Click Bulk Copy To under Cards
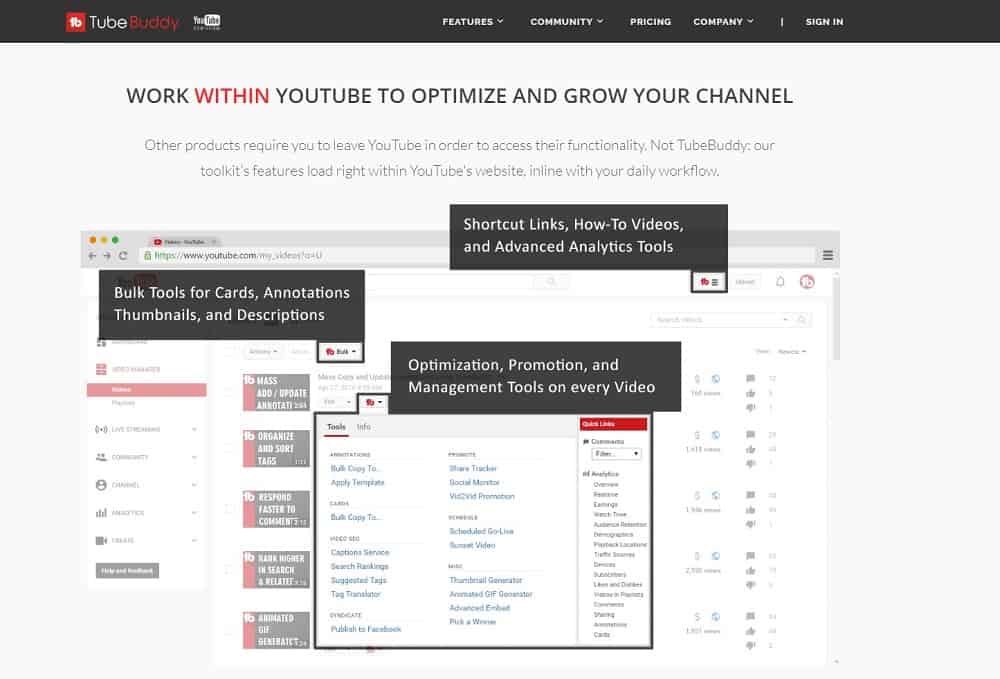The image size is (1000, 679). [x=355, y=518]
